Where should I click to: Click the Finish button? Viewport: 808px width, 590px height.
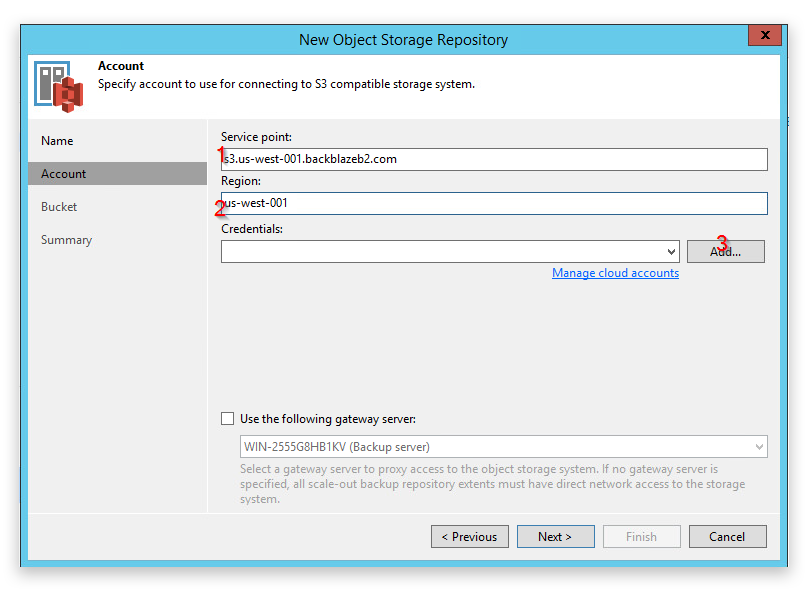click(642, 536)
